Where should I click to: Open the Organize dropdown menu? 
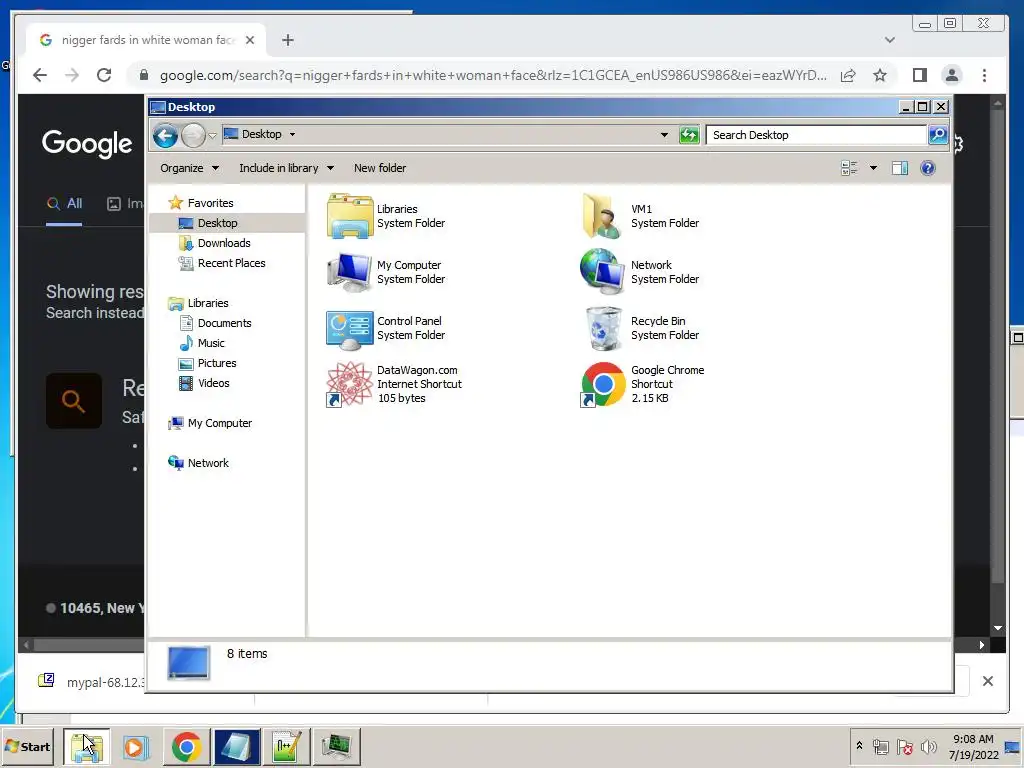[189, 168]
